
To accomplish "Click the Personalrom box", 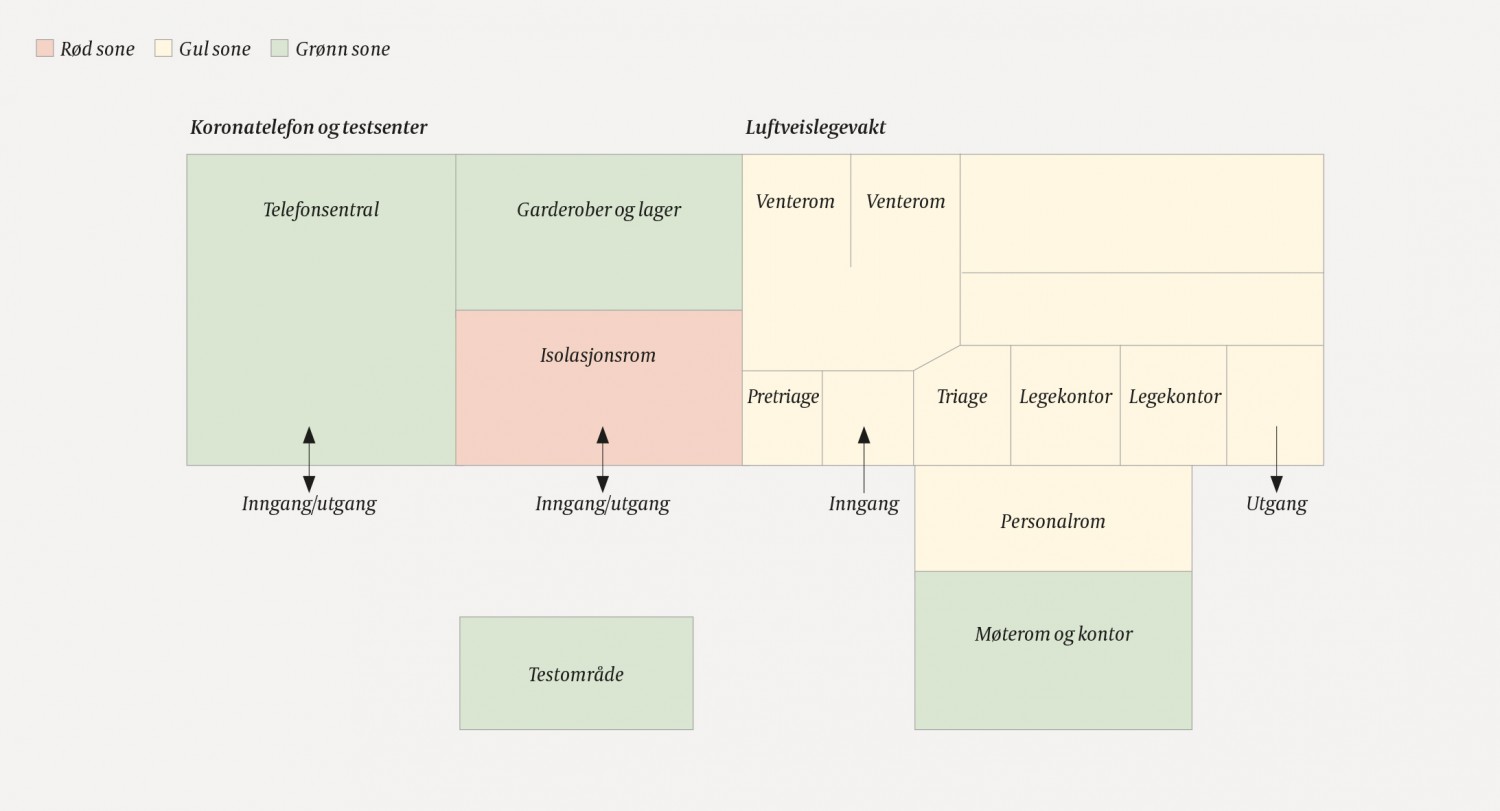I will (x=1053, y=521).
